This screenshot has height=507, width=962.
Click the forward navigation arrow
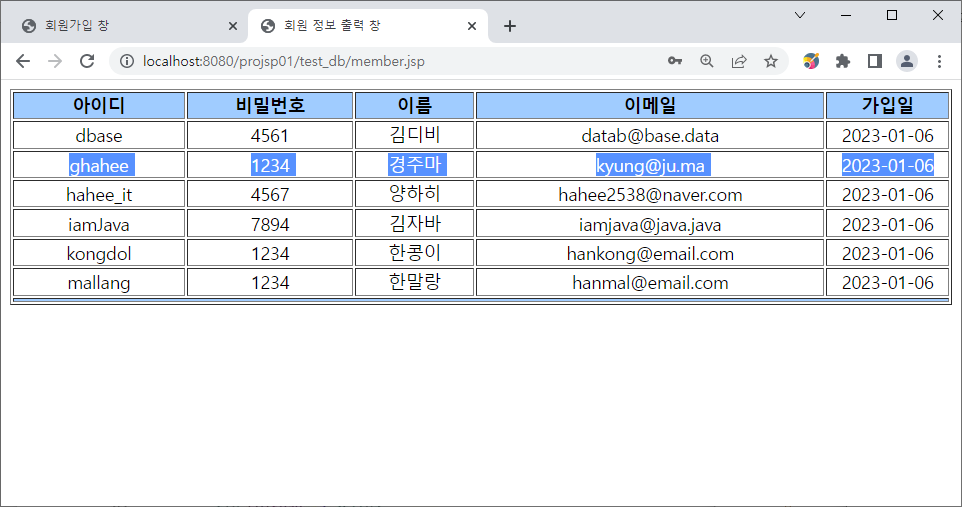point(55,61)
